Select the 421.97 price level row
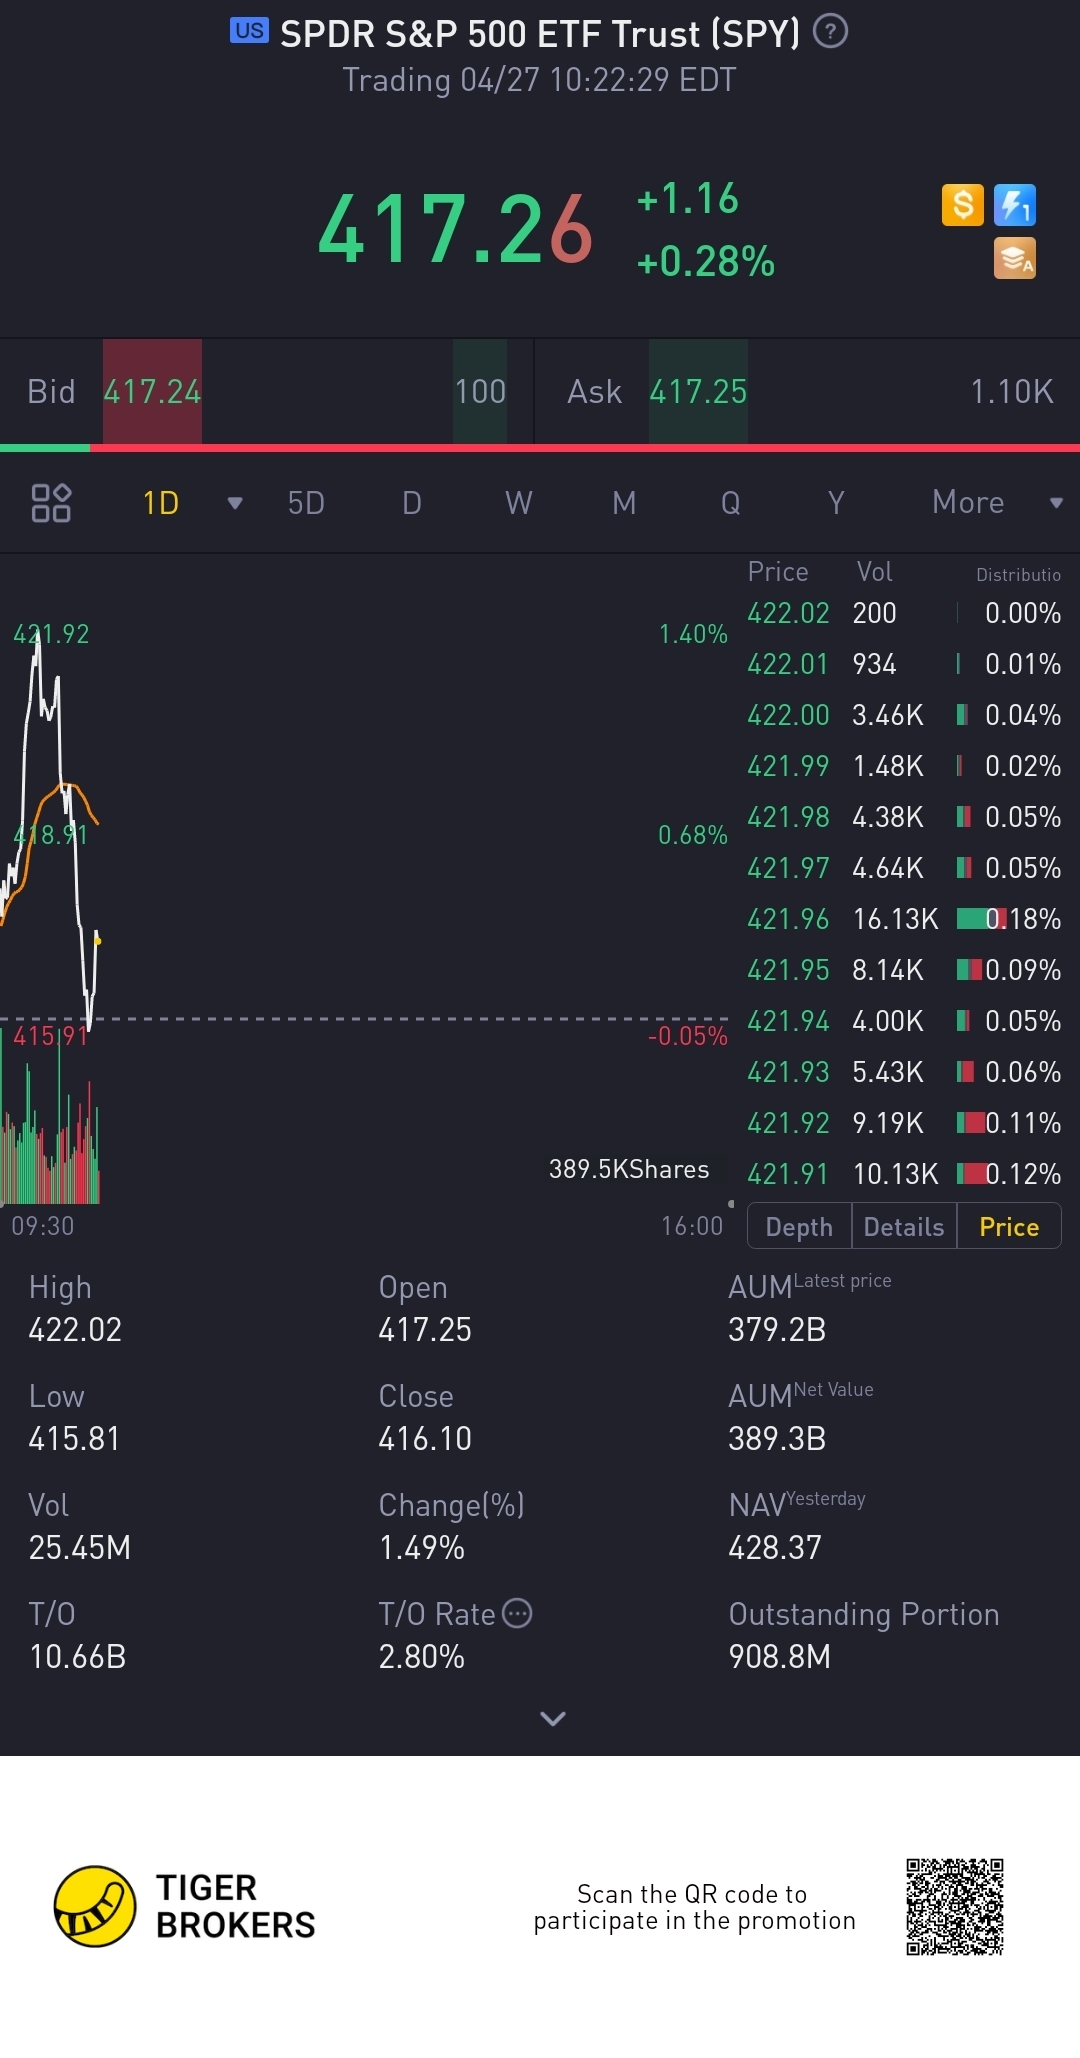Image resolution: width=1080 pixels, height=2058 pixels. pos(904,868)
